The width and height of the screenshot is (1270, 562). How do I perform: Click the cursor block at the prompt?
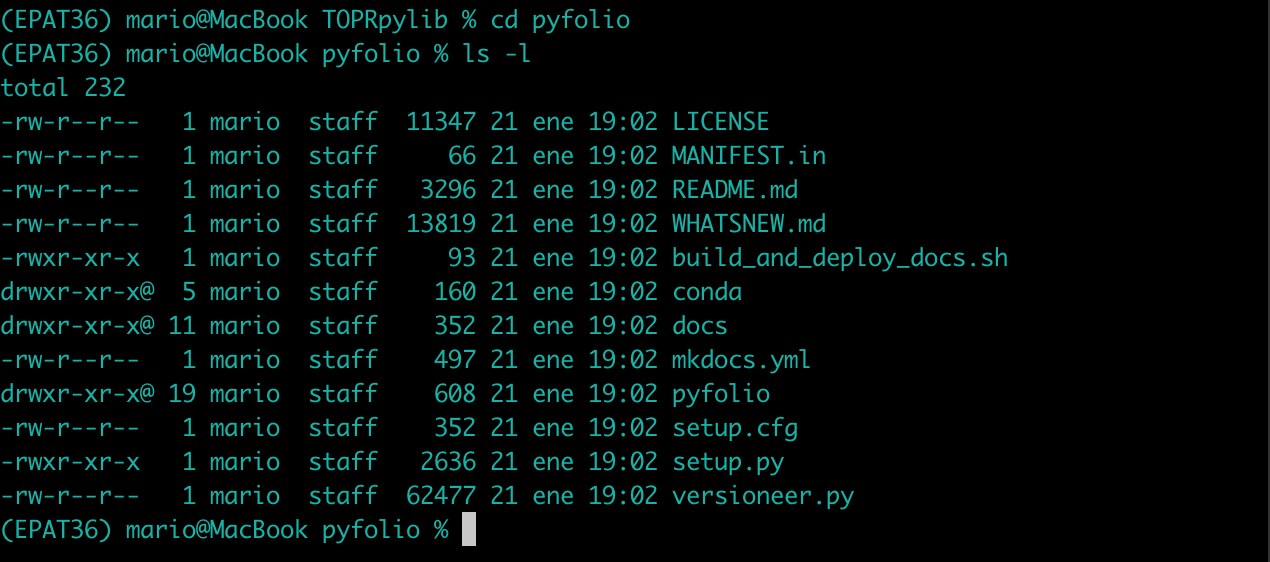click(x=469, y=529)
